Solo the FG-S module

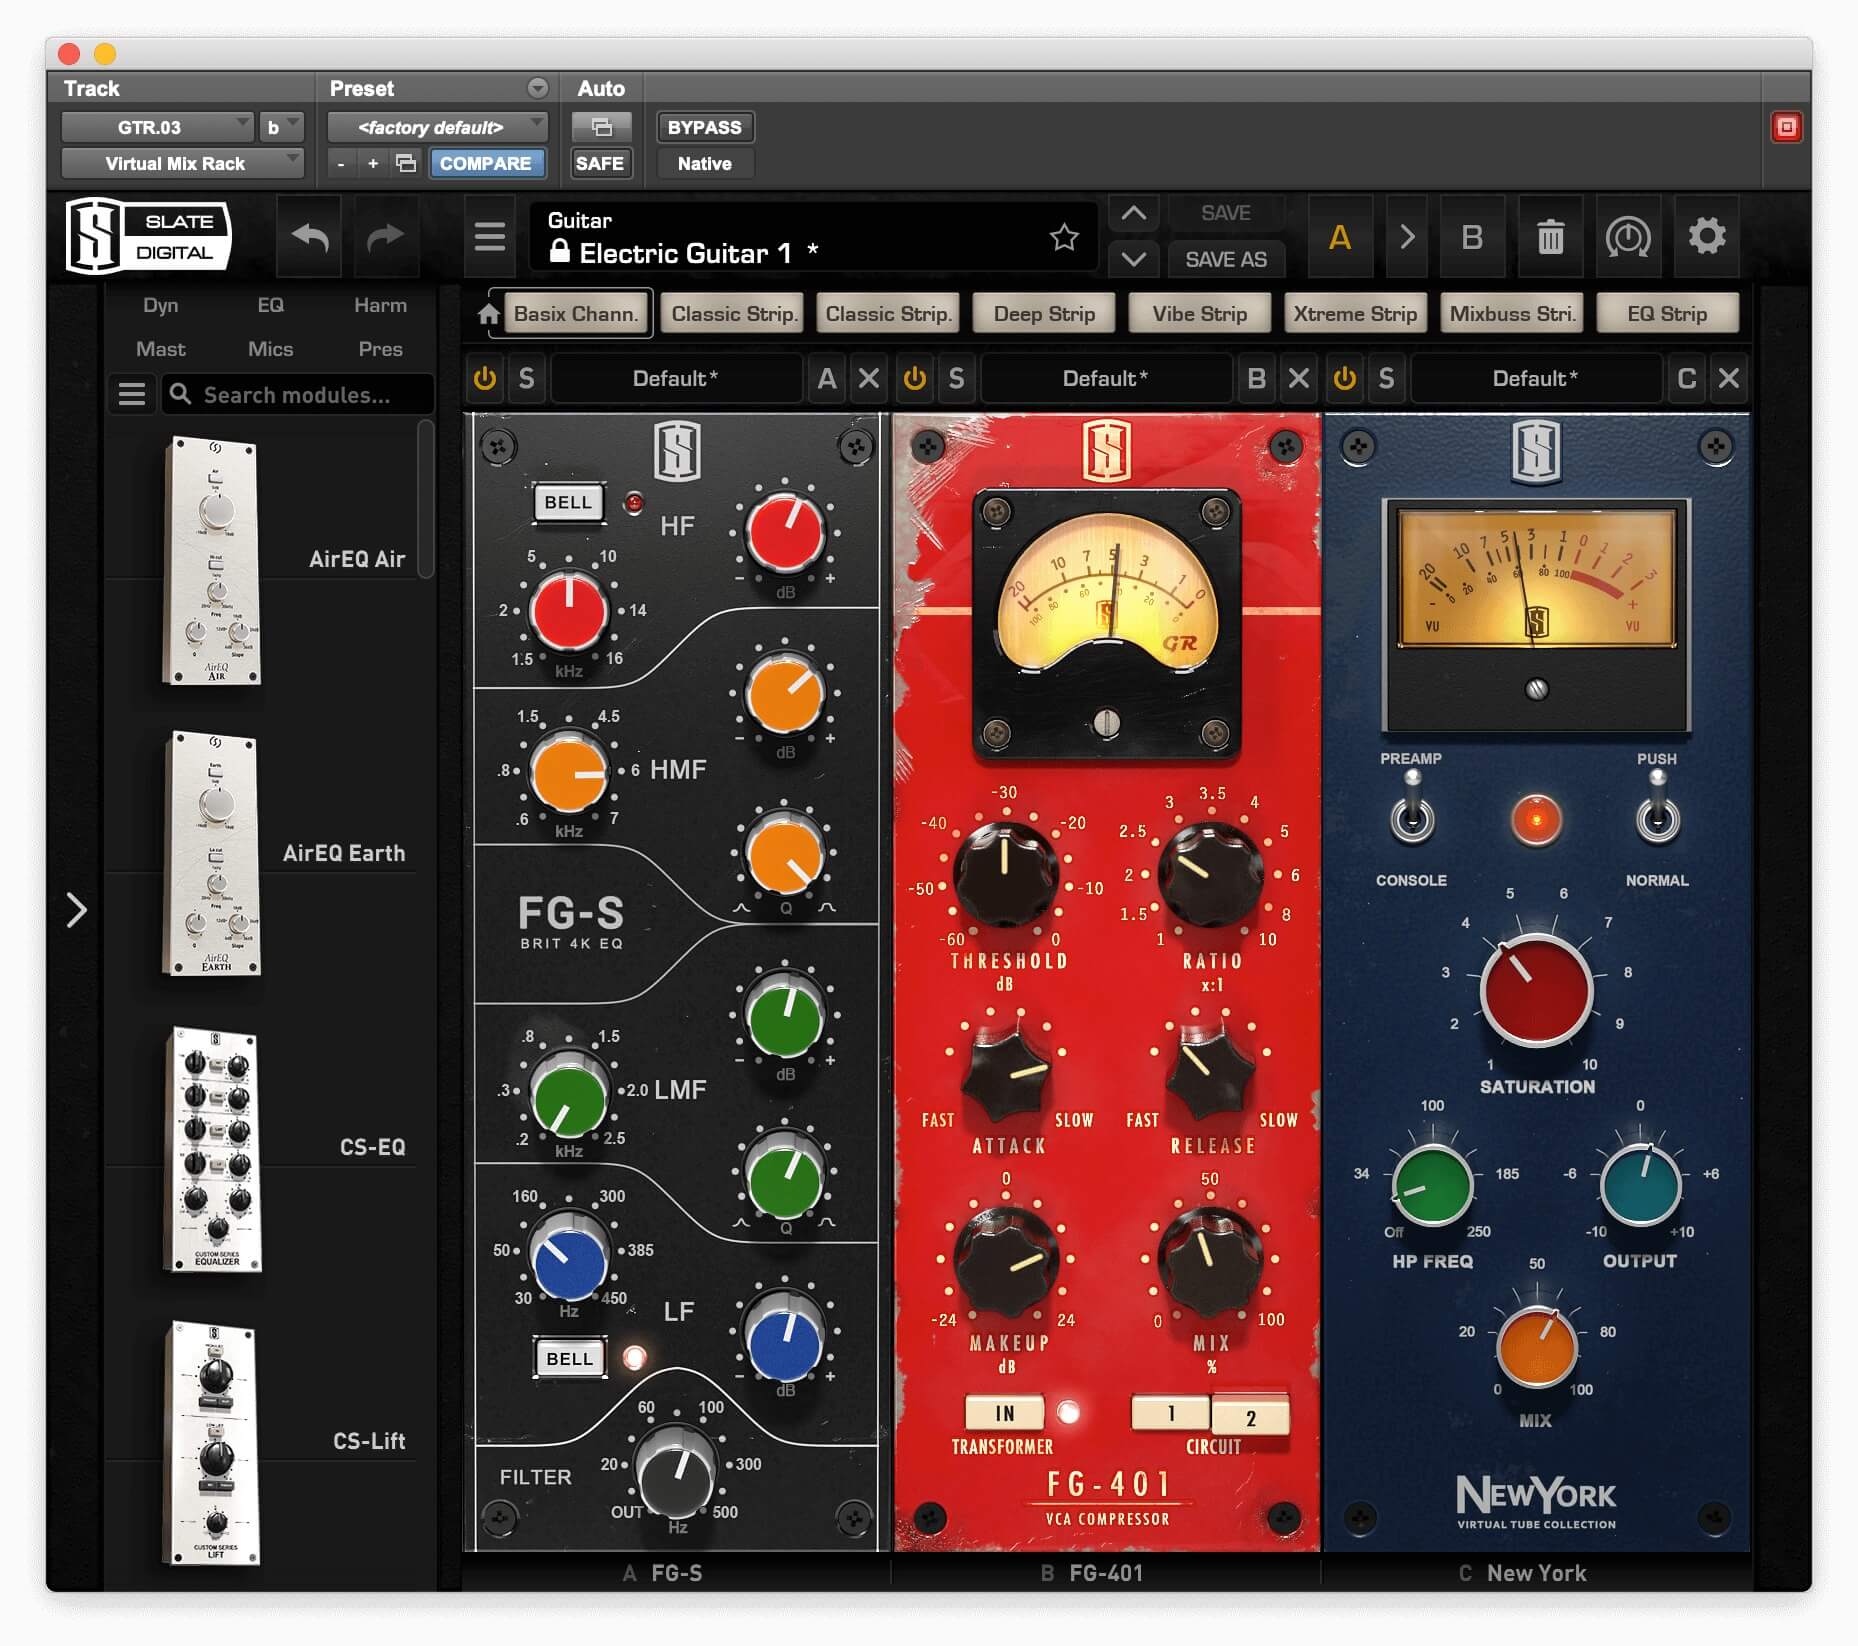[526, 378]
